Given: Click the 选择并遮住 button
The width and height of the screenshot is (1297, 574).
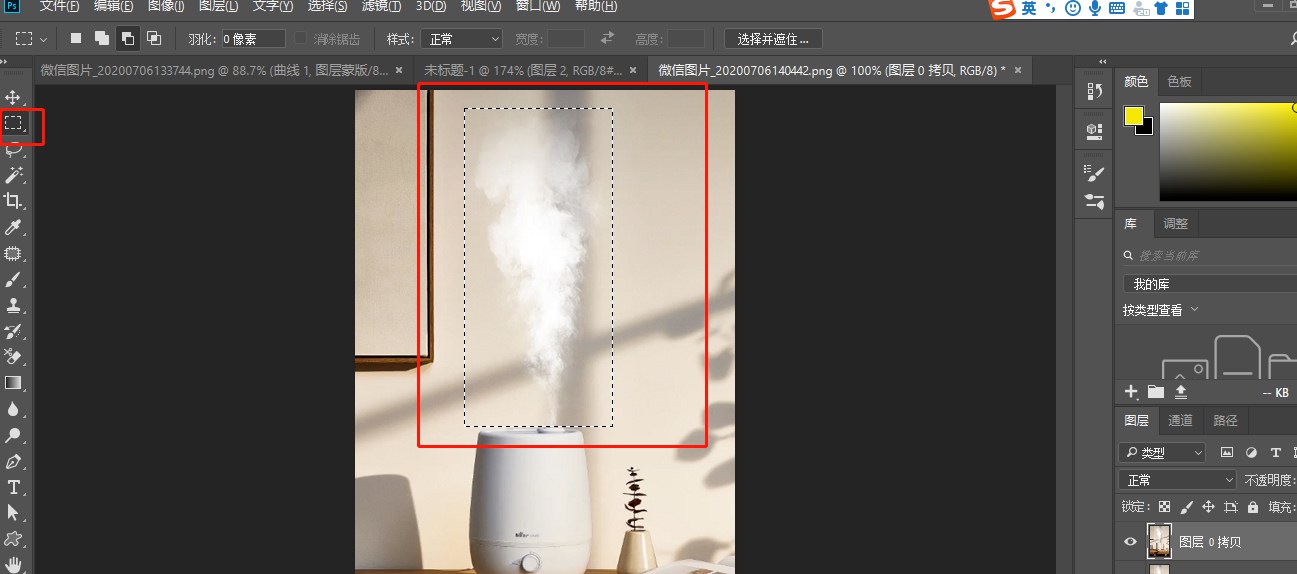Looking at the screenshot, I should [773, 39].
